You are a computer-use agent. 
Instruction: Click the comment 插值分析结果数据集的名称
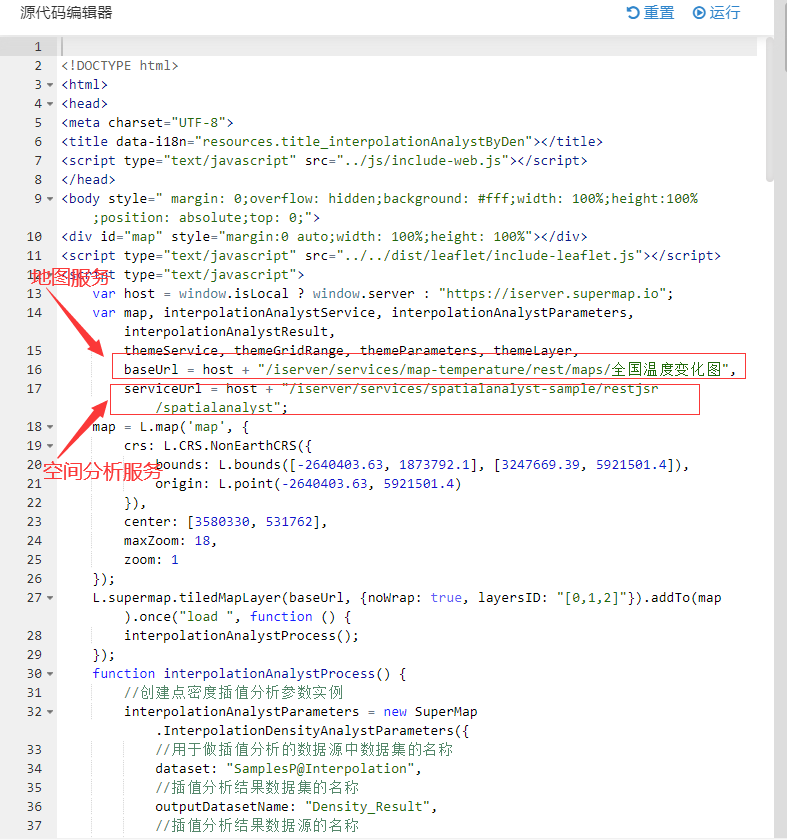257,788
